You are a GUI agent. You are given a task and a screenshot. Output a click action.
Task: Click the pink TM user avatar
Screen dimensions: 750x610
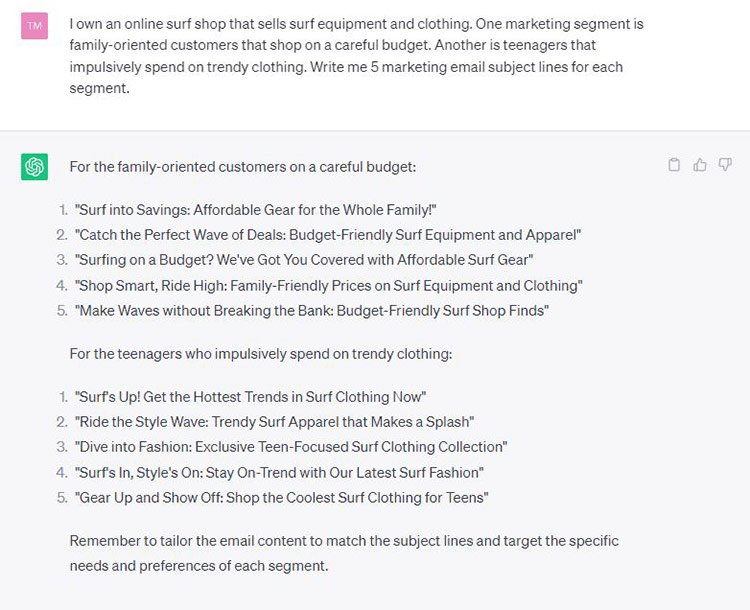(35, 25)
